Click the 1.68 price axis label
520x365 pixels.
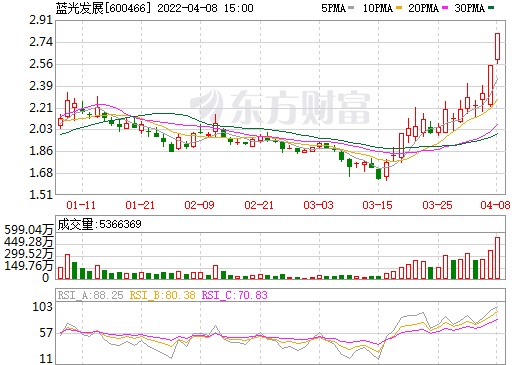[41, 173]
